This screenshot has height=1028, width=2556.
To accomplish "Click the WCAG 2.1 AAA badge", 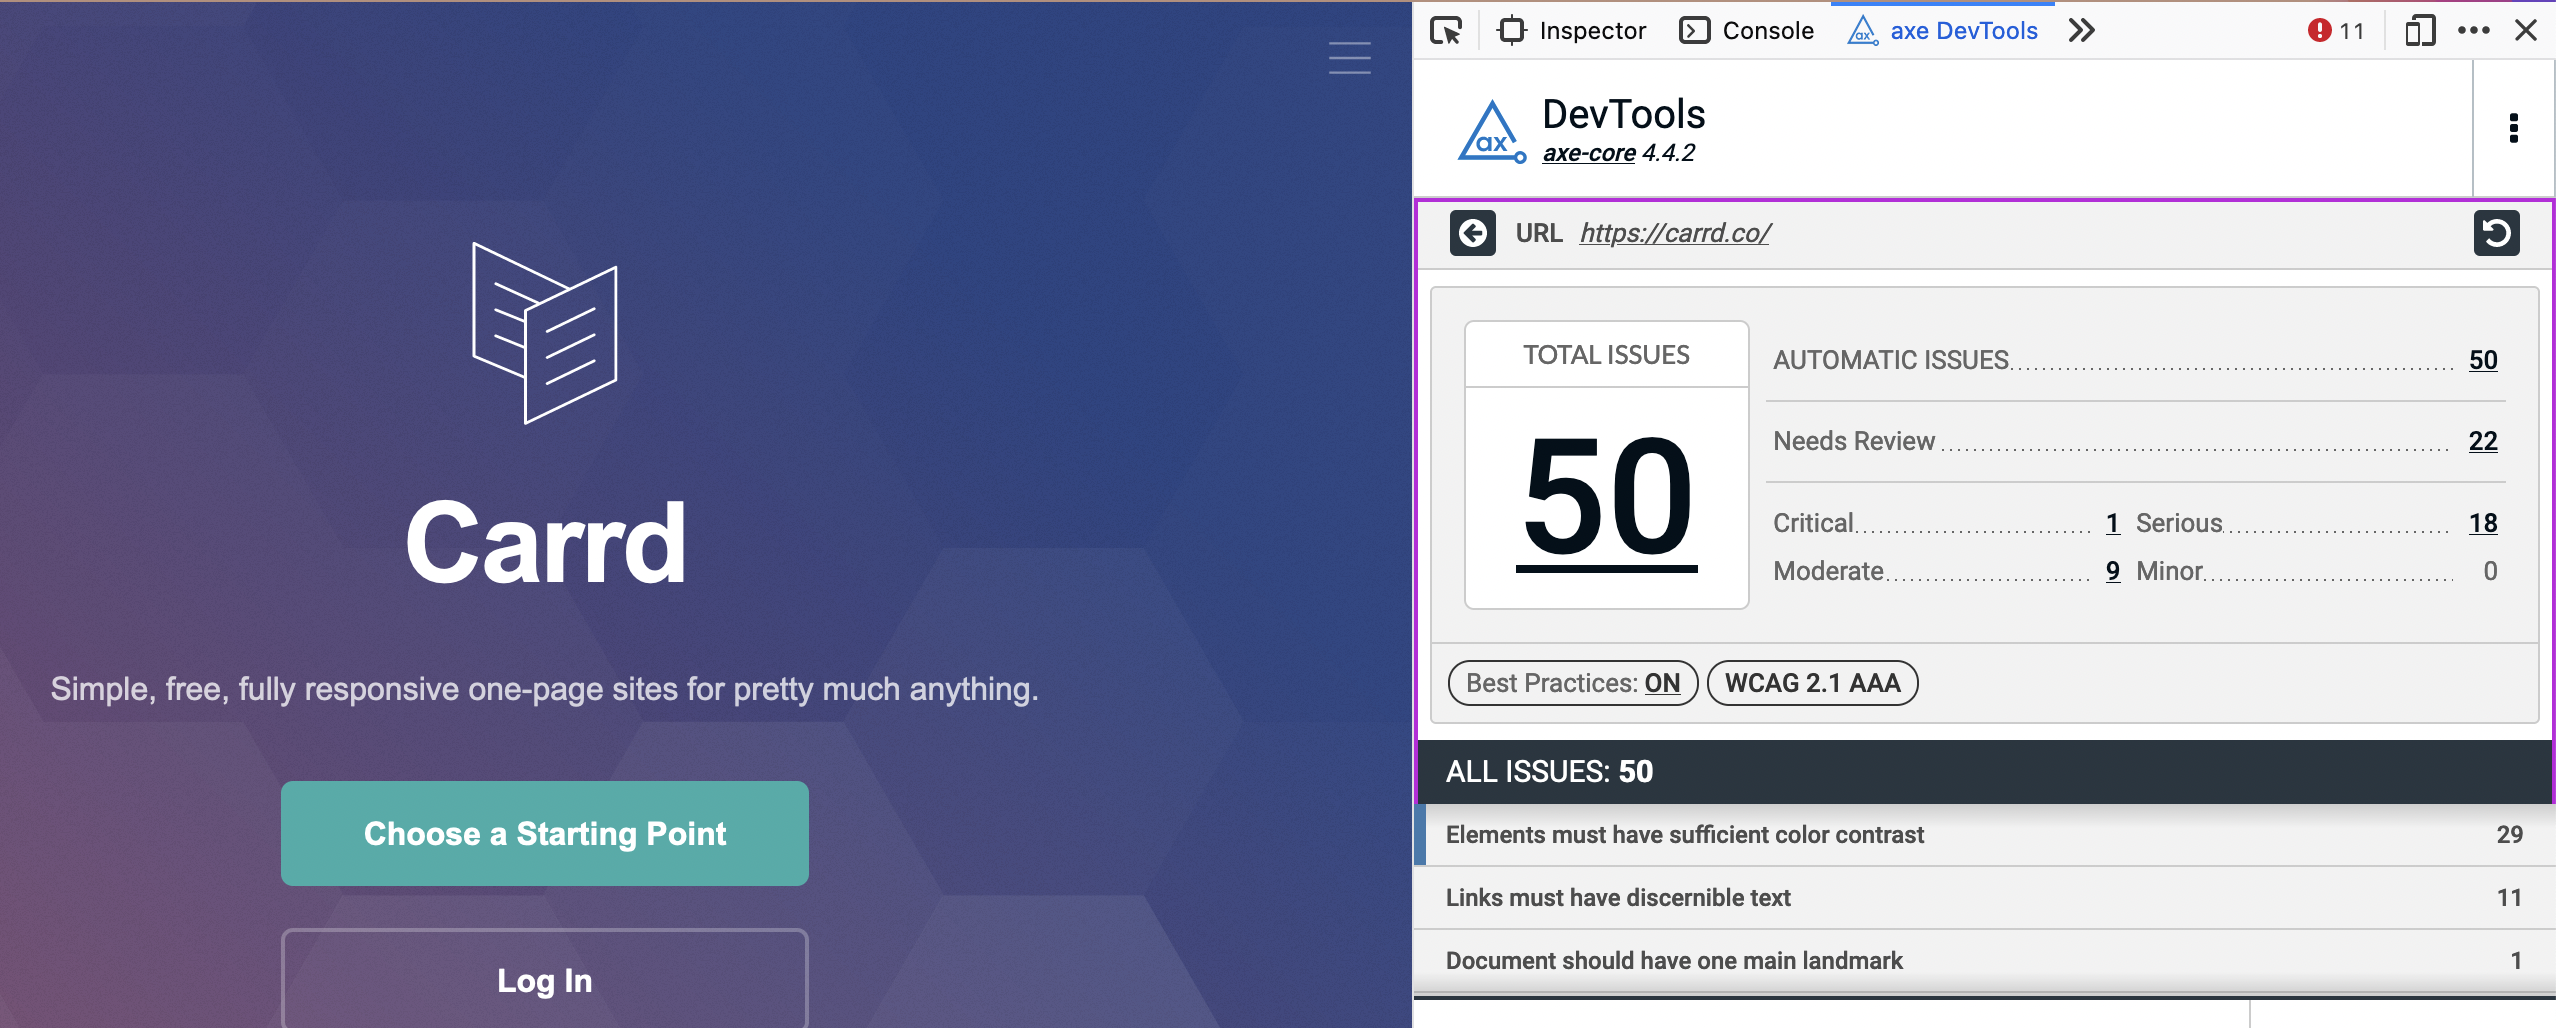I will (x=1812, y=683).
